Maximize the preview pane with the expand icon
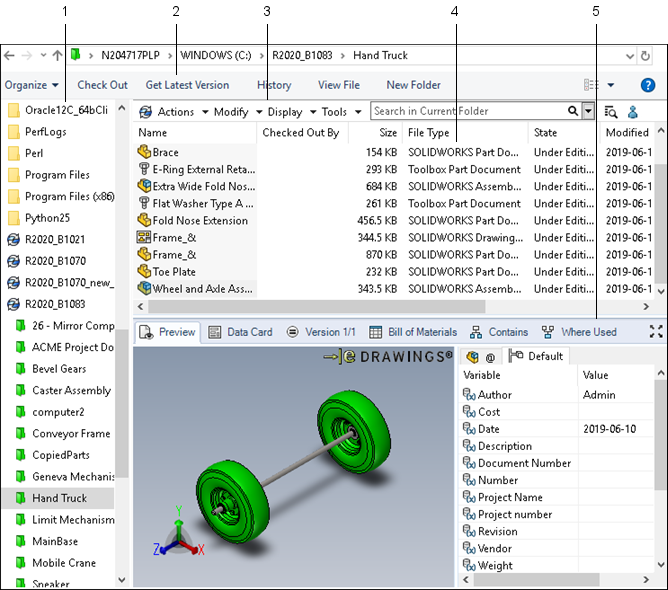 (656, 331)
